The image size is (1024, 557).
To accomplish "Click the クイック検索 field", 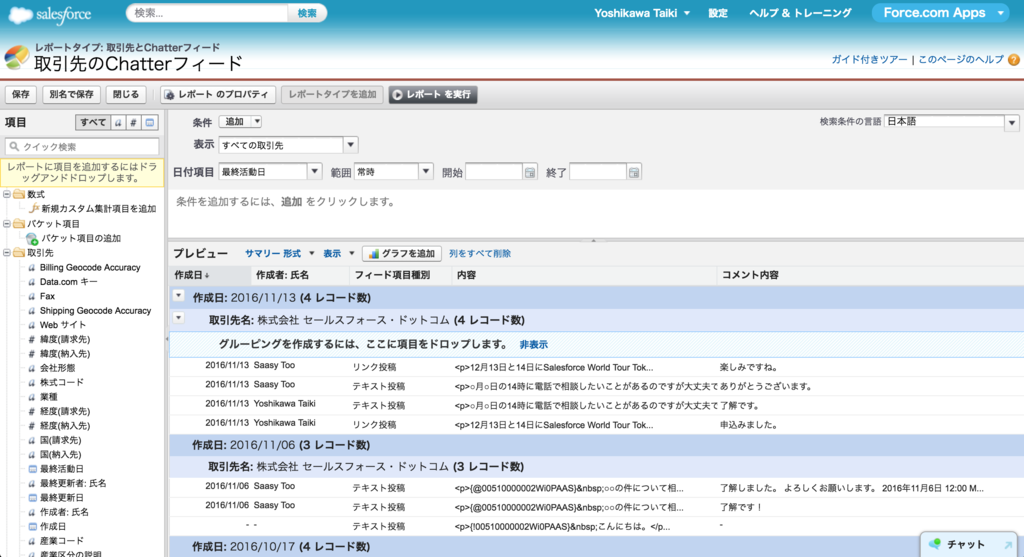I will (x=82, y=147).
